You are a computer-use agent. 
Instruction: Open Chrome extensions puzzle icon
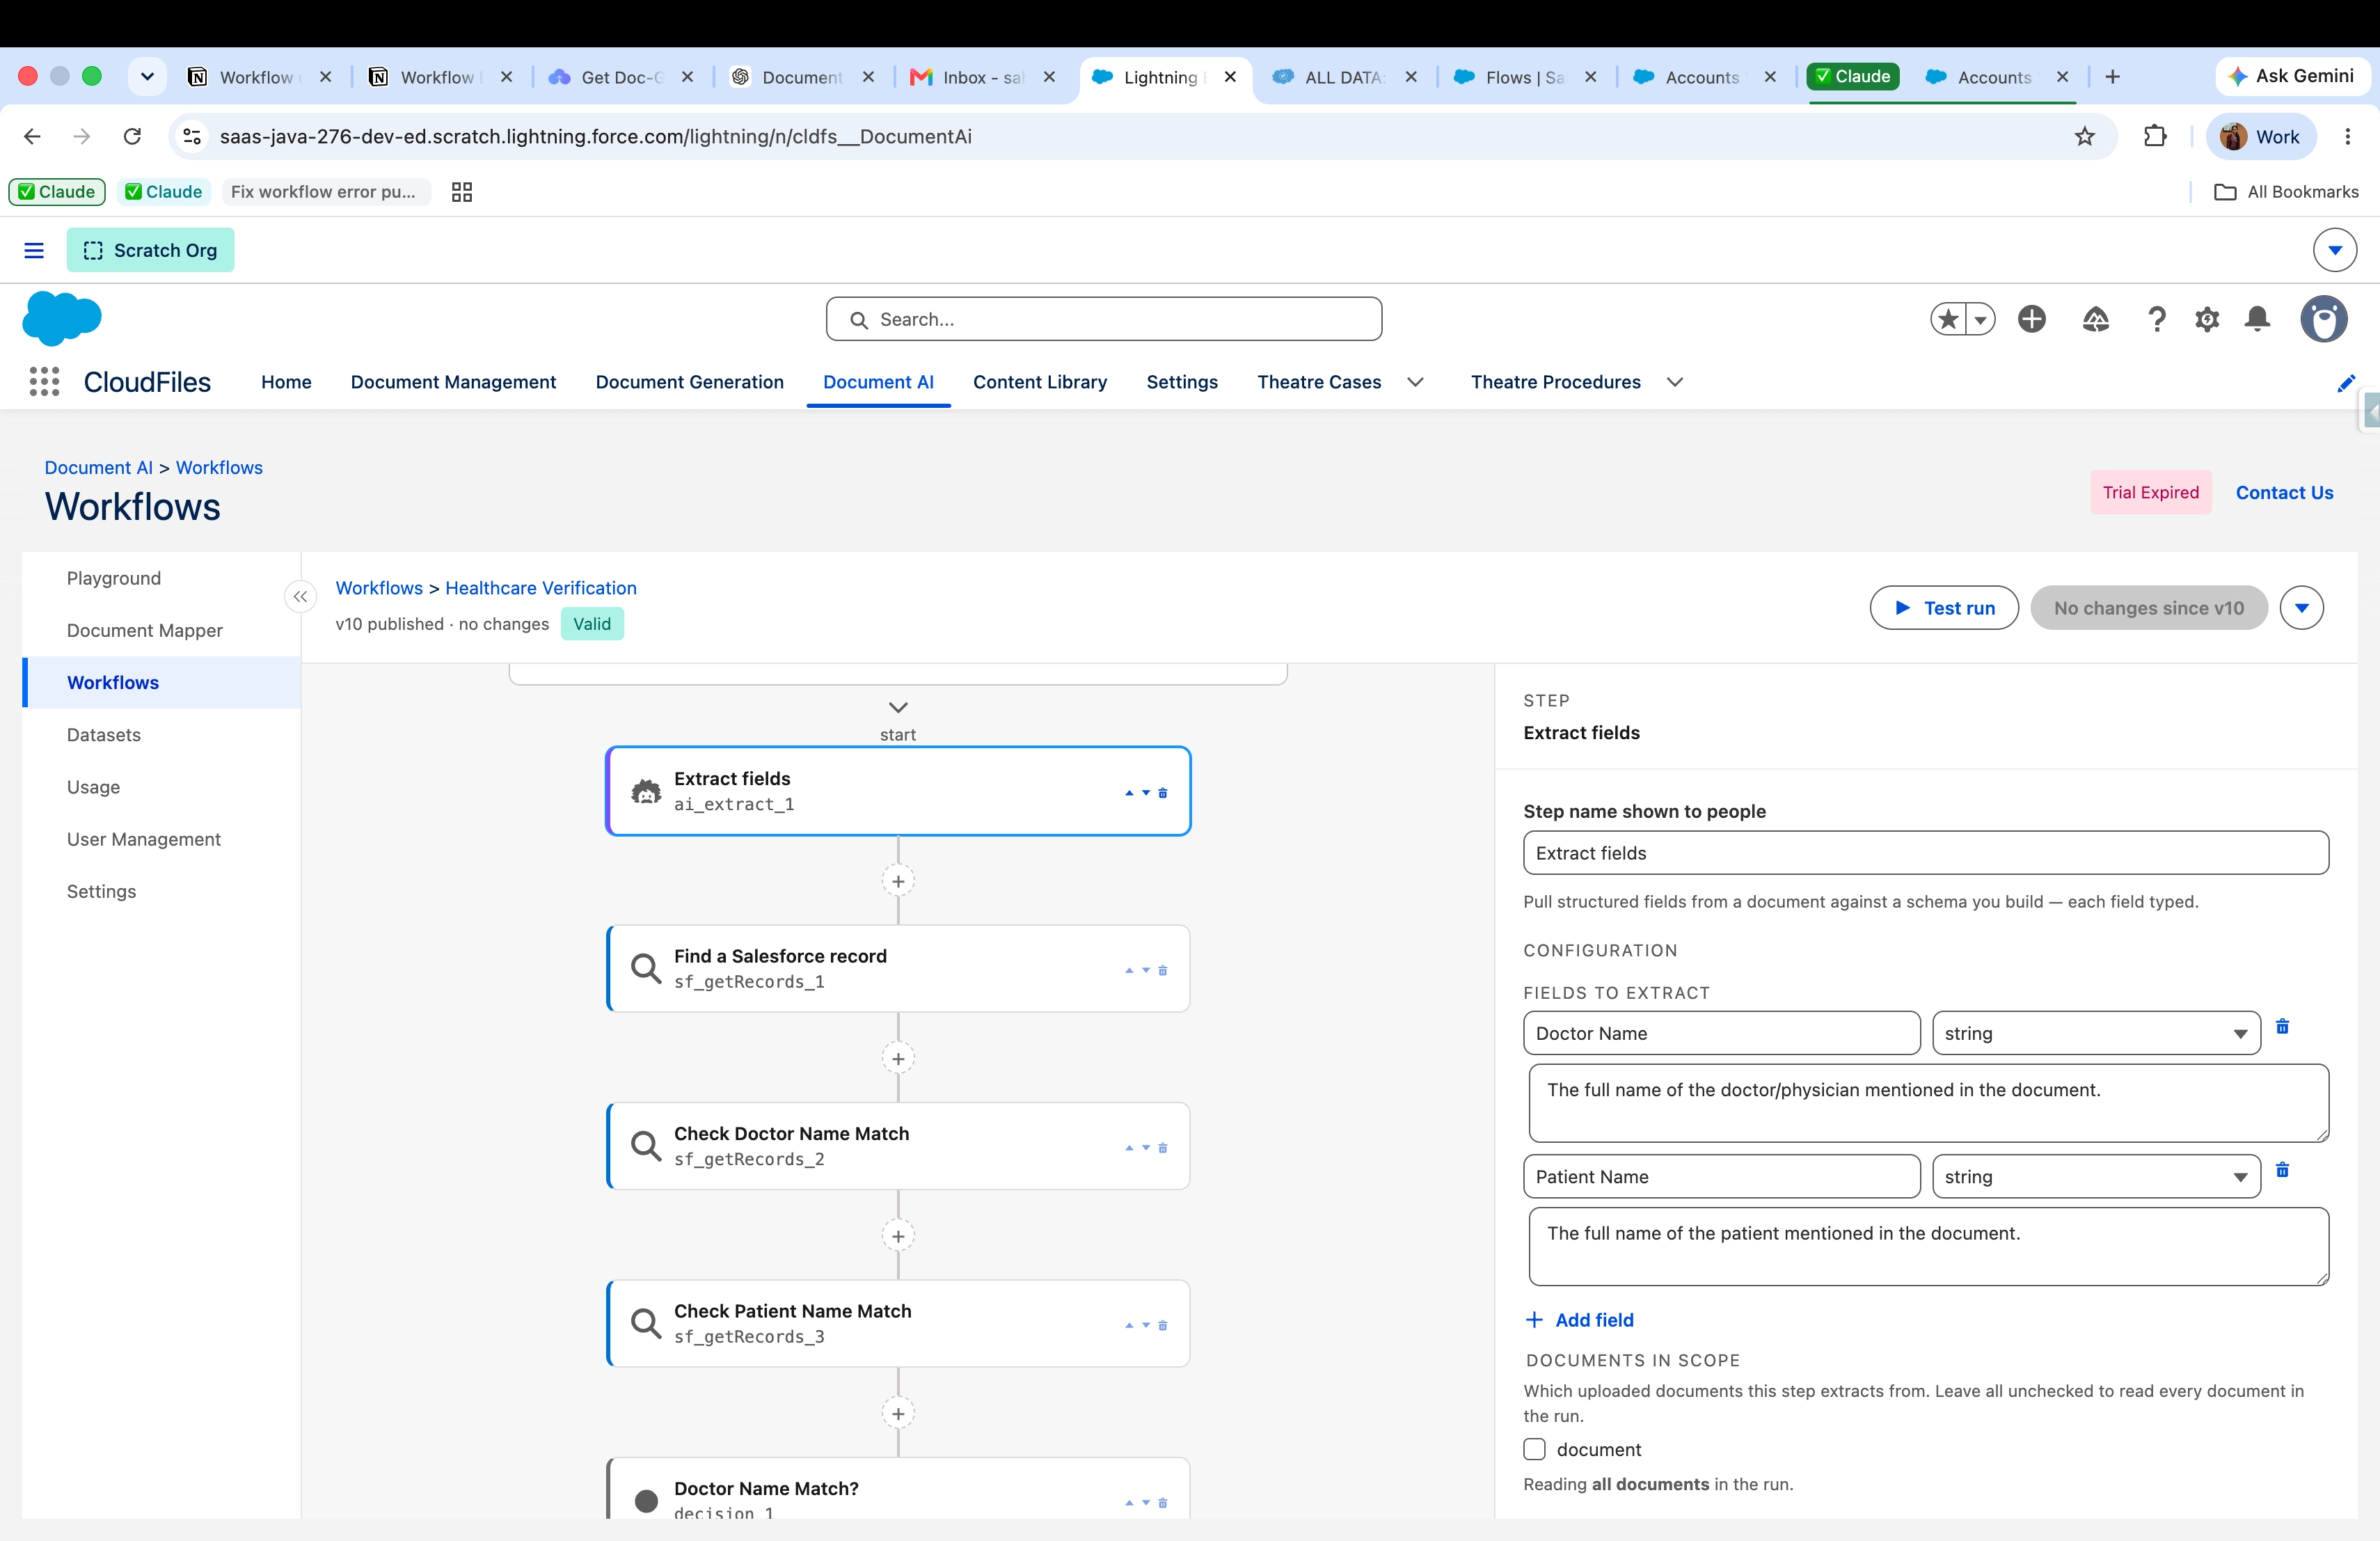(x=2155, y=137)
